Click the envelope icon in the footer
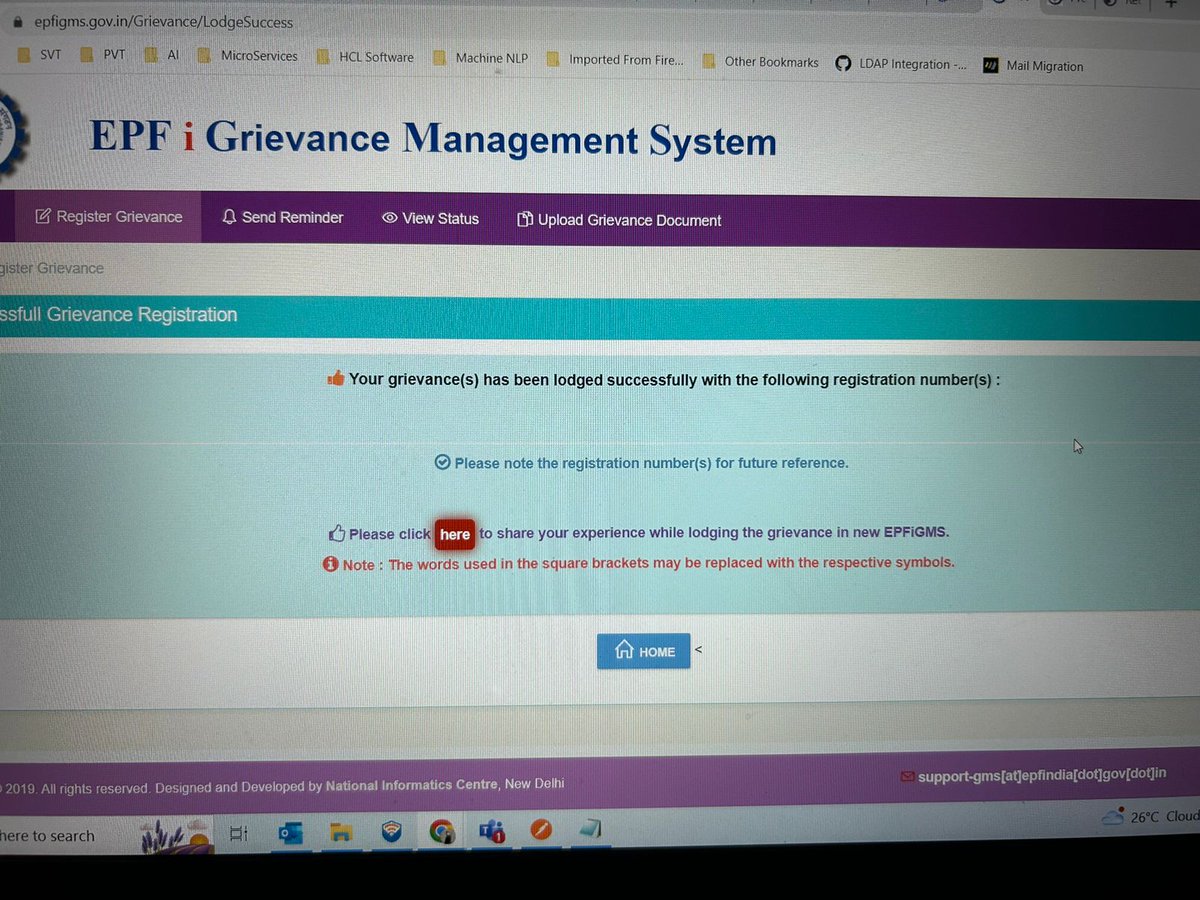This screenshot has height=900, width=1200. point(908,776)
